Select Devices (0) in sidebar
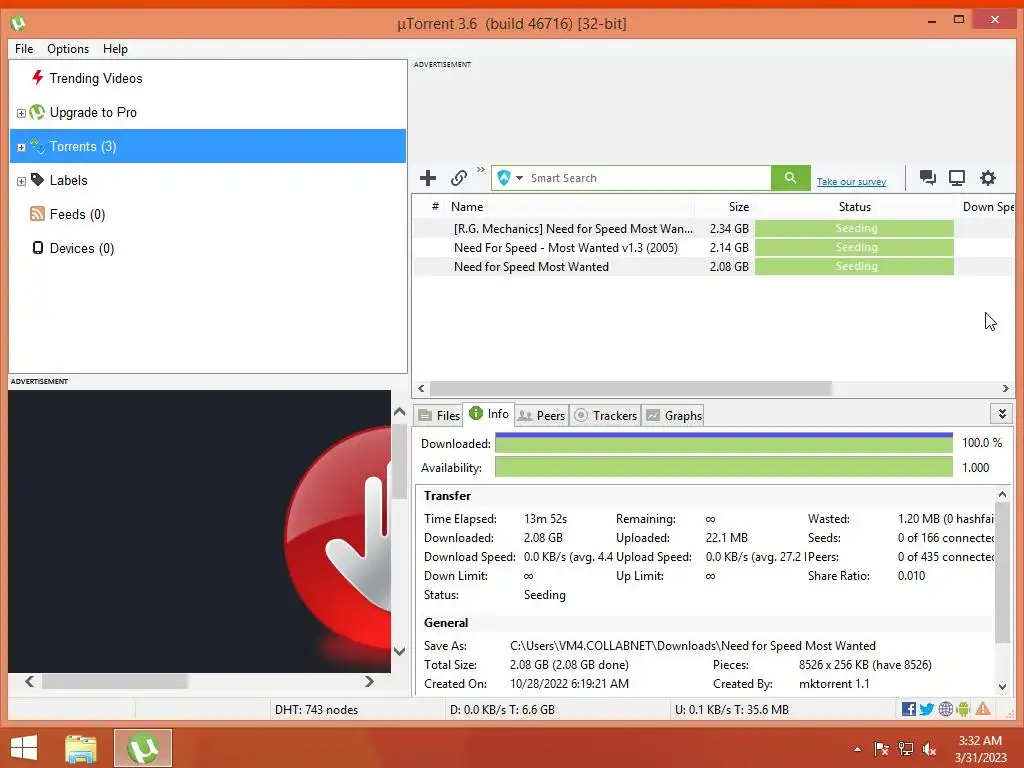 point(82,248)
